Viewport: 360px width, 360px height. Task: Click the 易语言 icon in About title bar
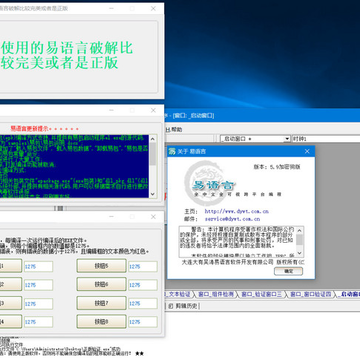point(172,151)
